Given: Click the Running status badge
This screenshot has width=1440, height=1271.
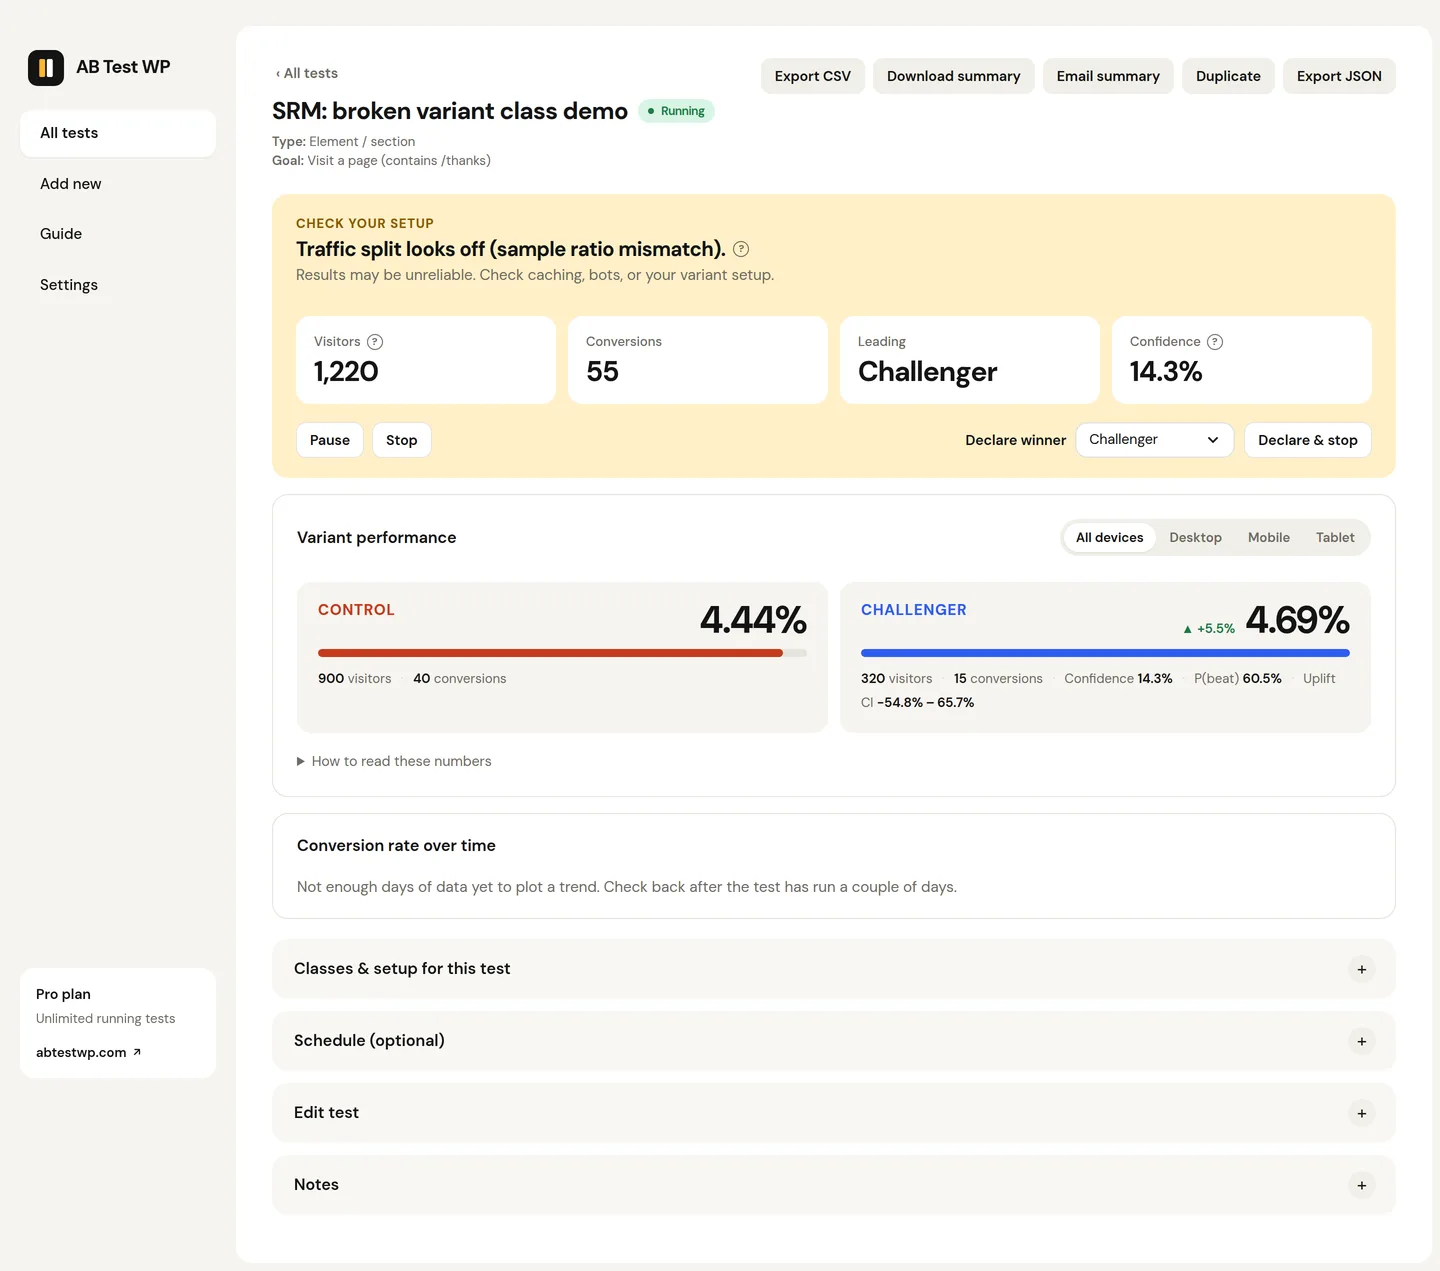Looking at the screenshot, I should tap(676, 111).
